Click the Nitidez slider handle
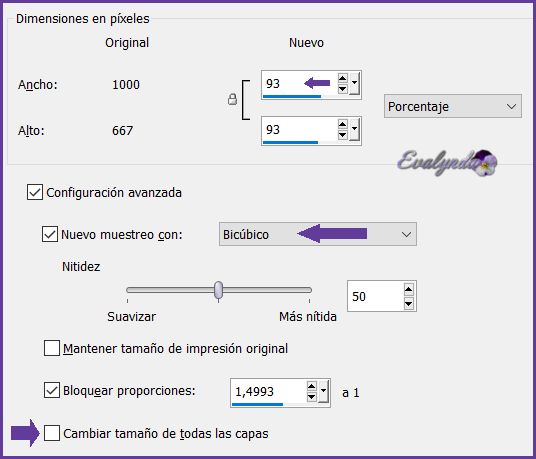Screen dimensions: 536x459 point(218,291)
